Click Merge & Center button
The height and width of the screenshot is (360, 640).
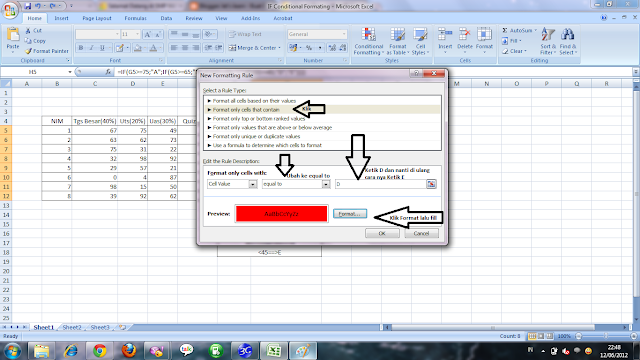[254, 48]
